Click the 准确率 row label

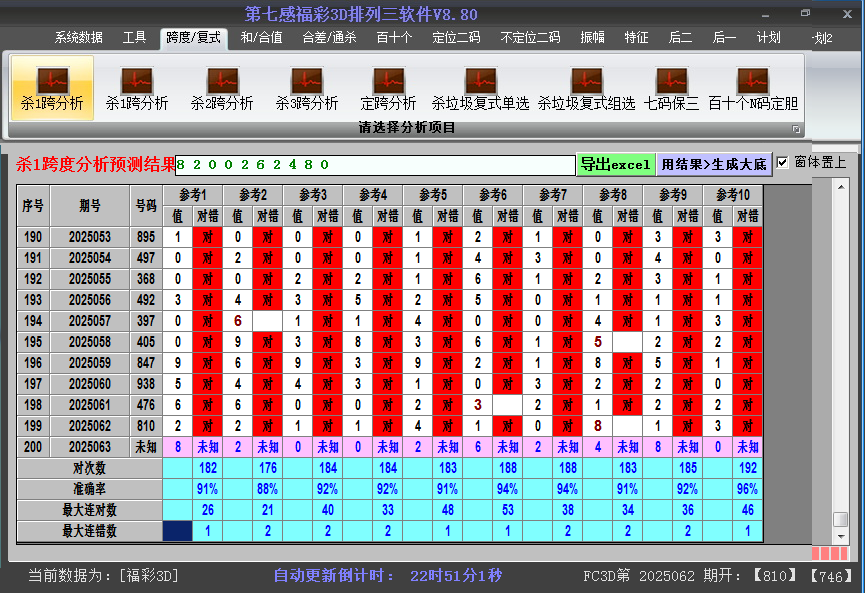click(89, 489)
